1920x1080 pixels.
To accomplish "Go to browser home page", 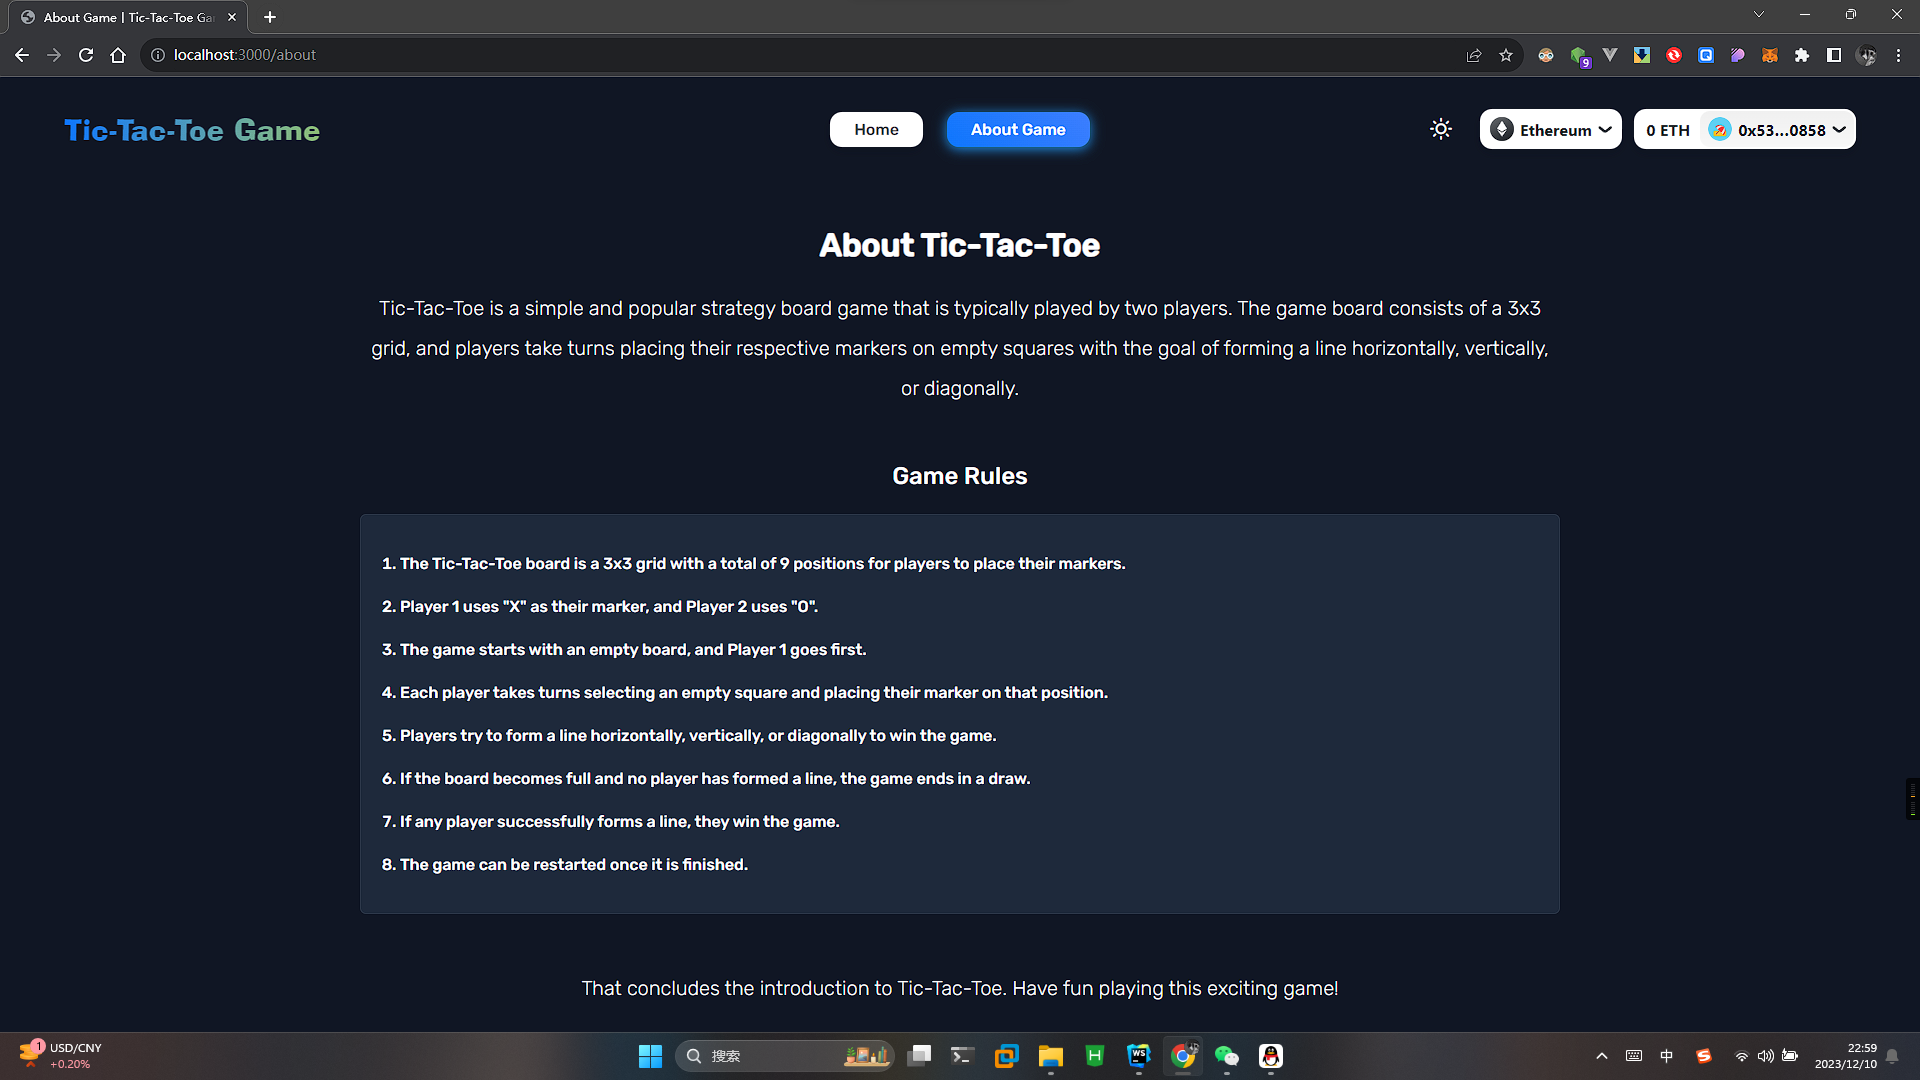I will tap(118, 55).
